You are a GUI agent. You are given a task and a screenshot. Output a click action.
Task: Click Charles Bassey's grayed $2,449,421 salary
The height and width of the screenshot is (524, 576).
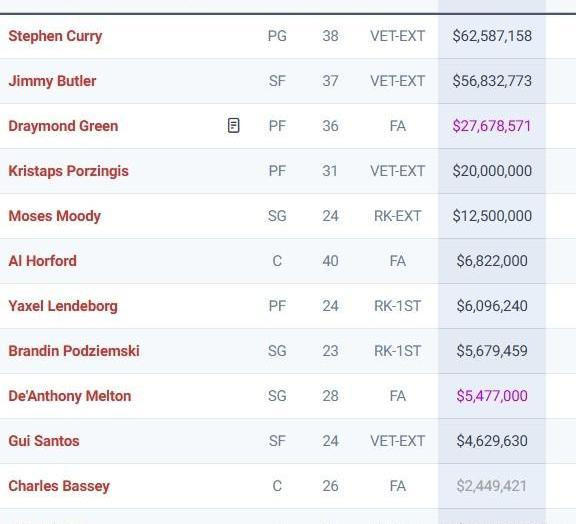[x=492, y=486]
